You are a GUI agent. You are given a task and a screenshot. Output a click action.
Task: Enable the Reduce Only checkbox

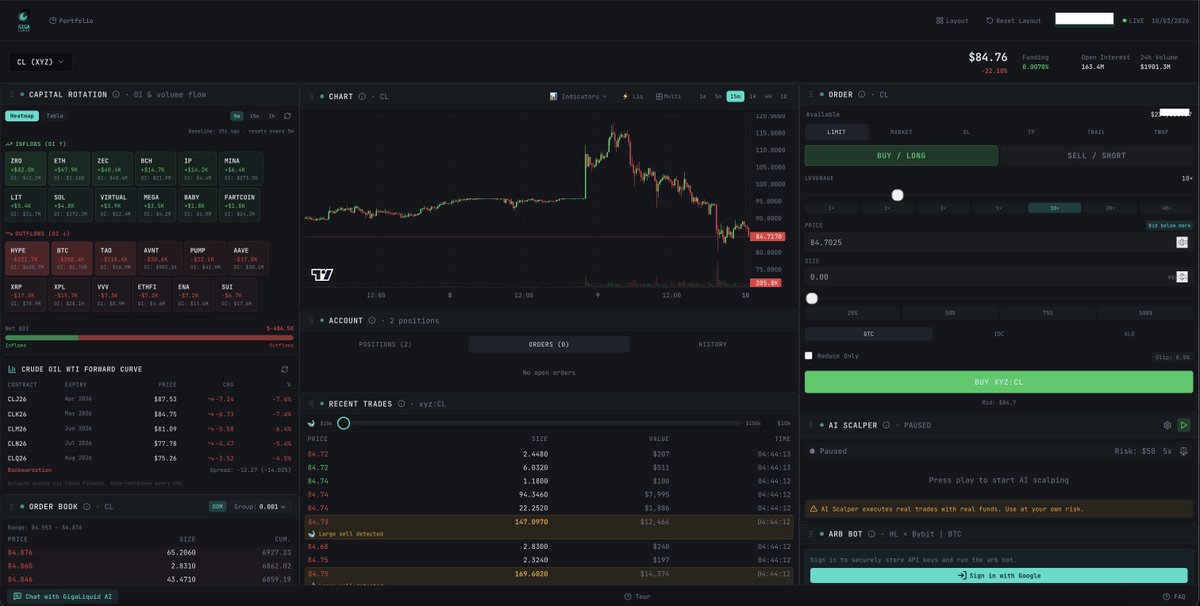click(x=809, y=355)
